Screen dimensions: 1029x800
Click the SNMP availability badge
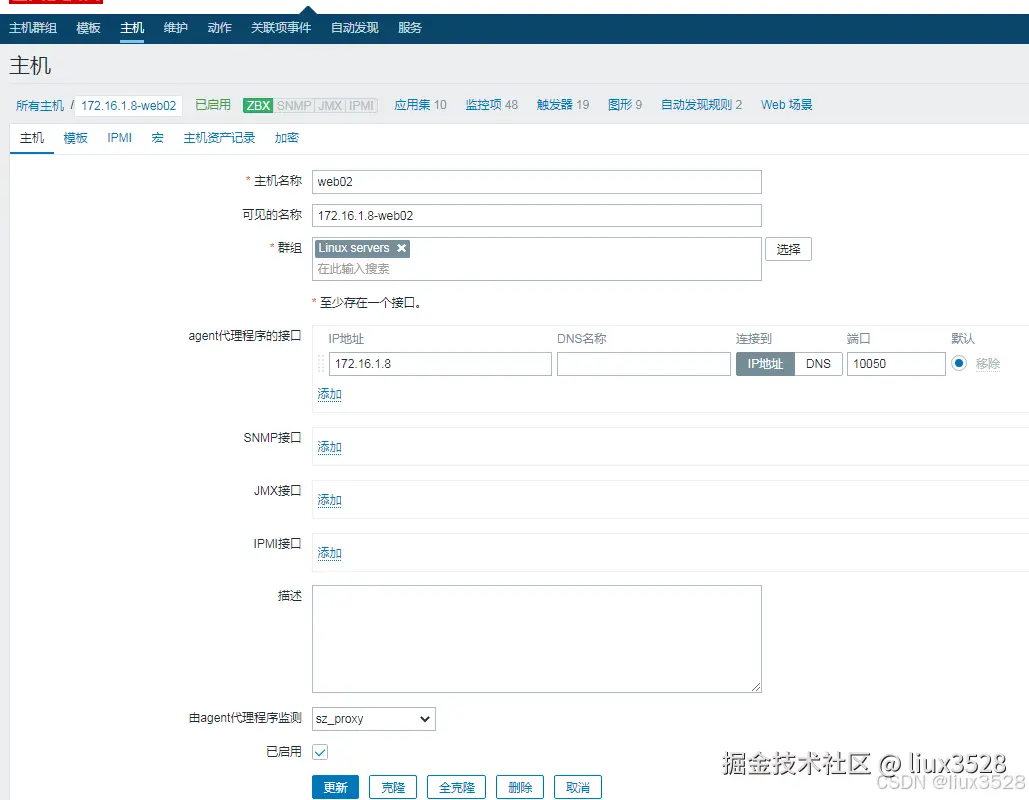point(293,105)
